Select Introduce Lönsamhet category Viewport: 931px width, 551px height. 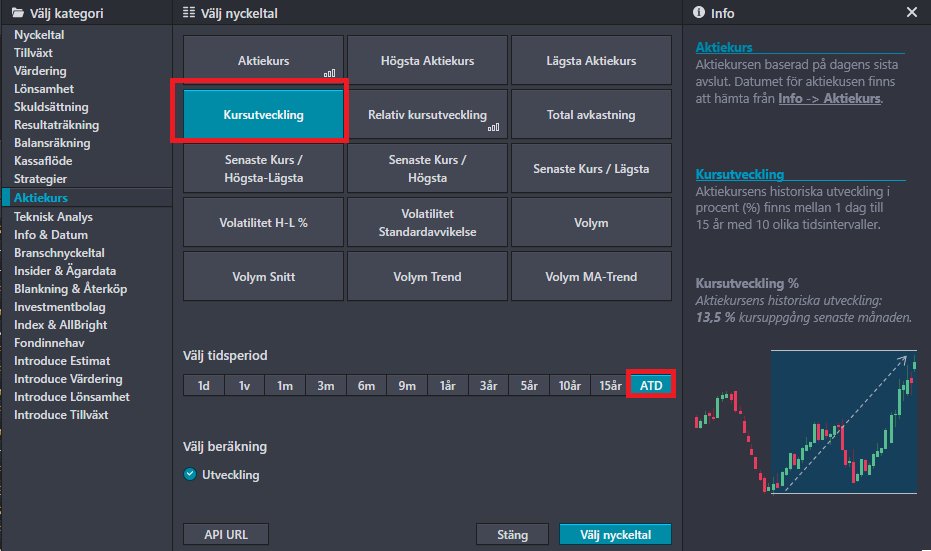(x=72, y=397)
